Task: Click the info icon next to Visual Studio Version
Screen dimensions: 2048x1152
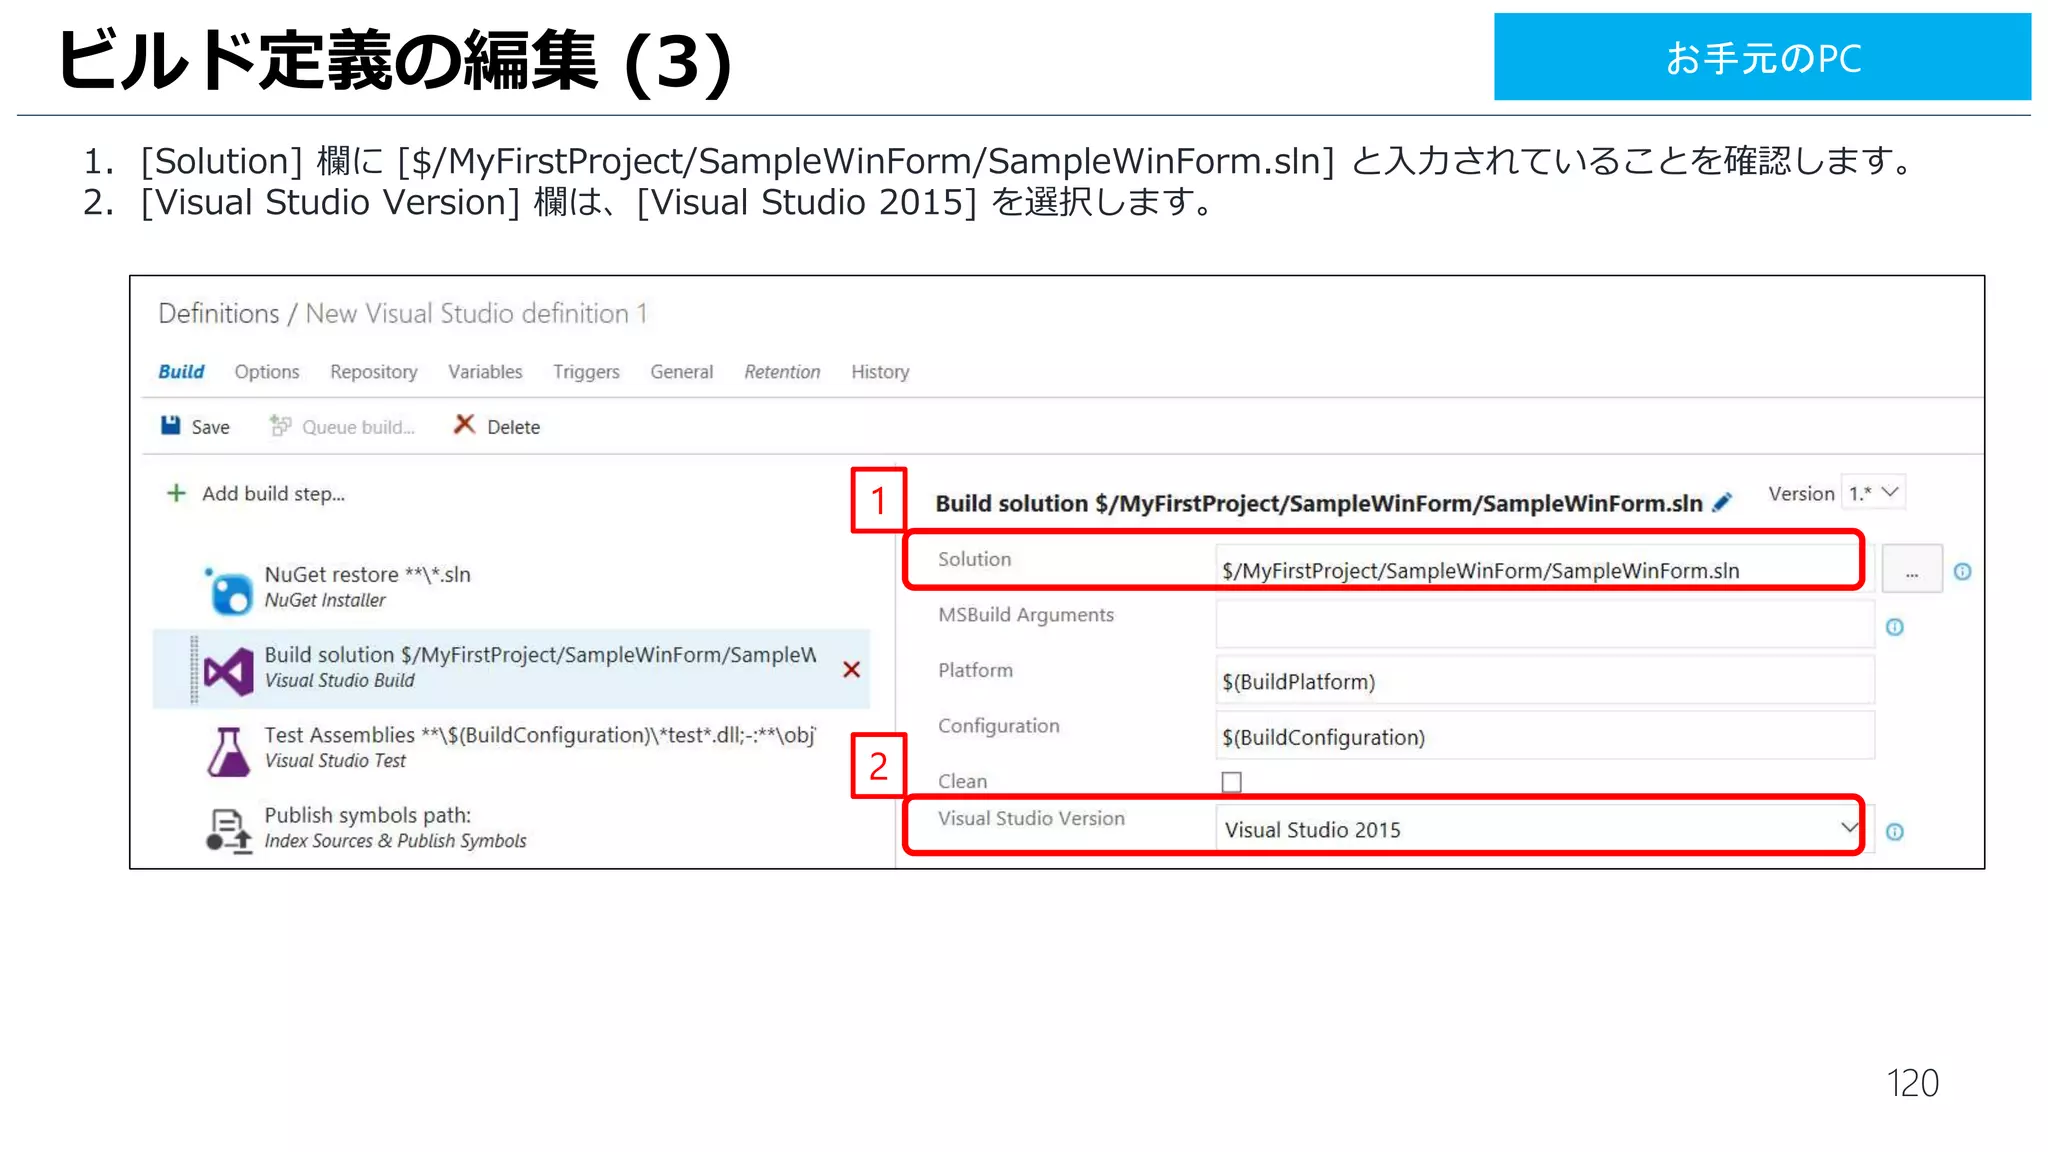Action: [1894, 832]
